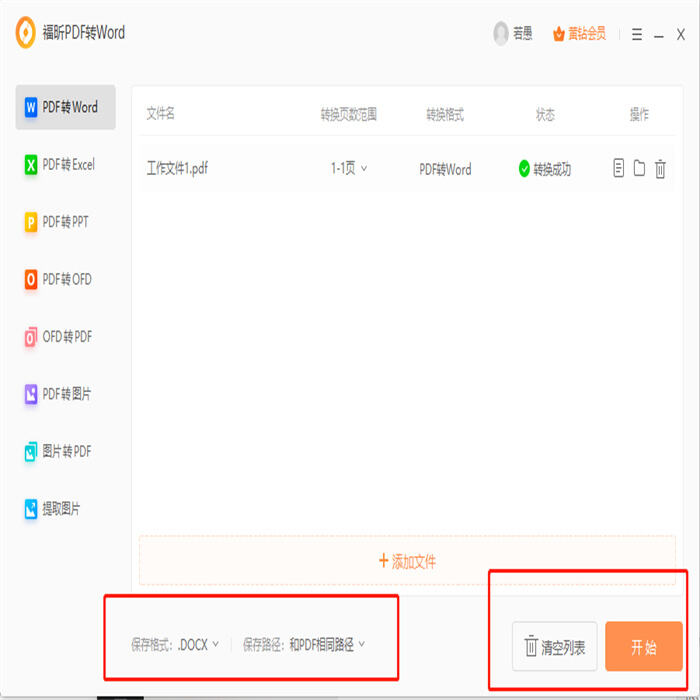Image resolution: width=700 pixels, height=700 pixels.
Task: Click the PDF转Word format cell
Action: pos(445,169)
